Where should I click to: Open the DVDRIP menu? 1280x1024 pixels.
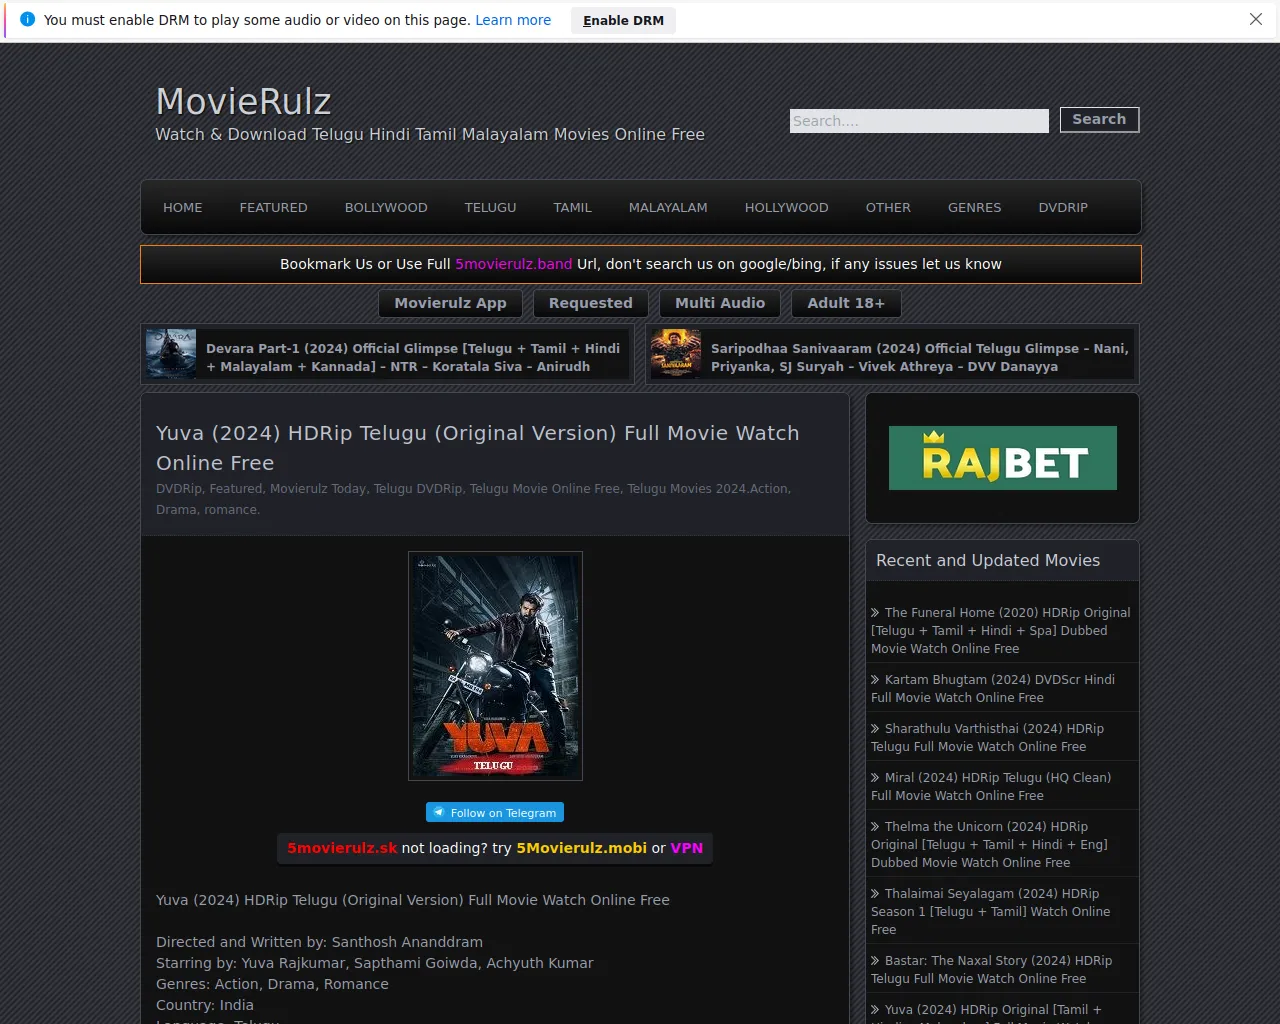(1063, 208)
